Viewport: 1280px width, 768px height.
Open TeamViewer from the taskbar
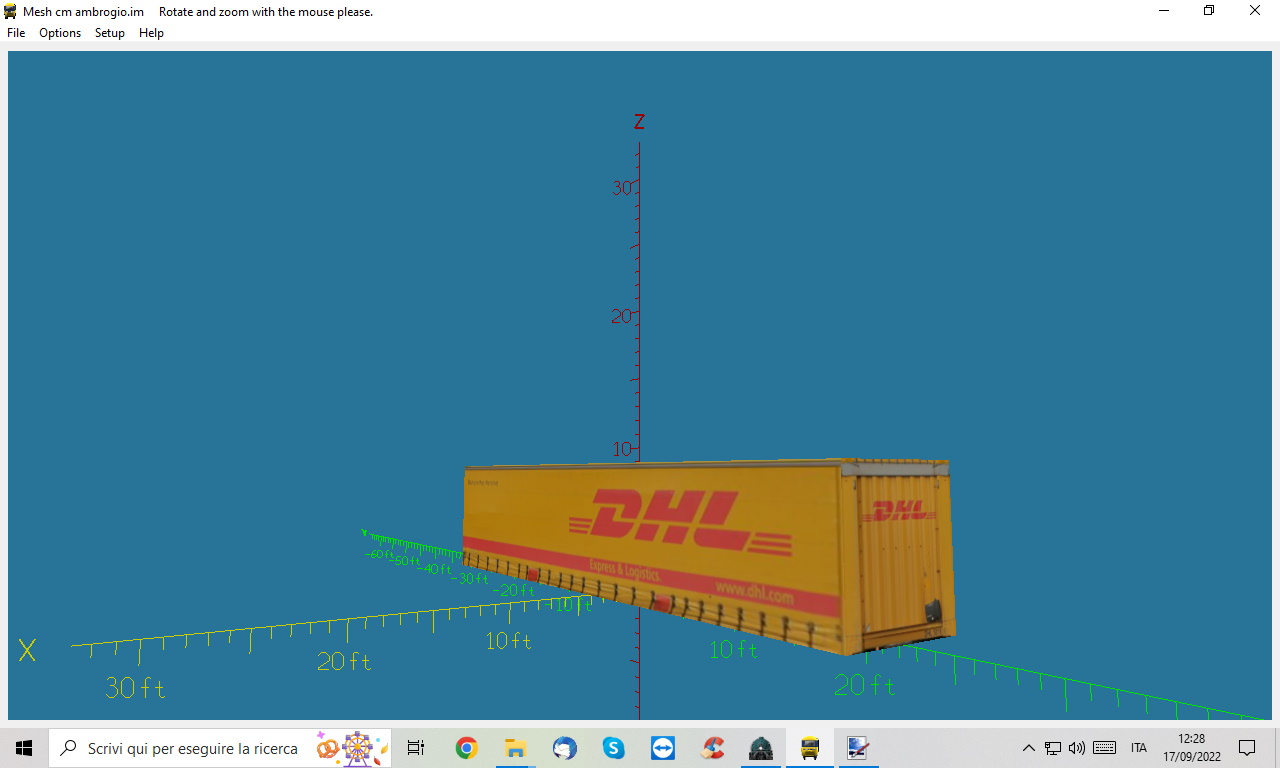(663, 748)
